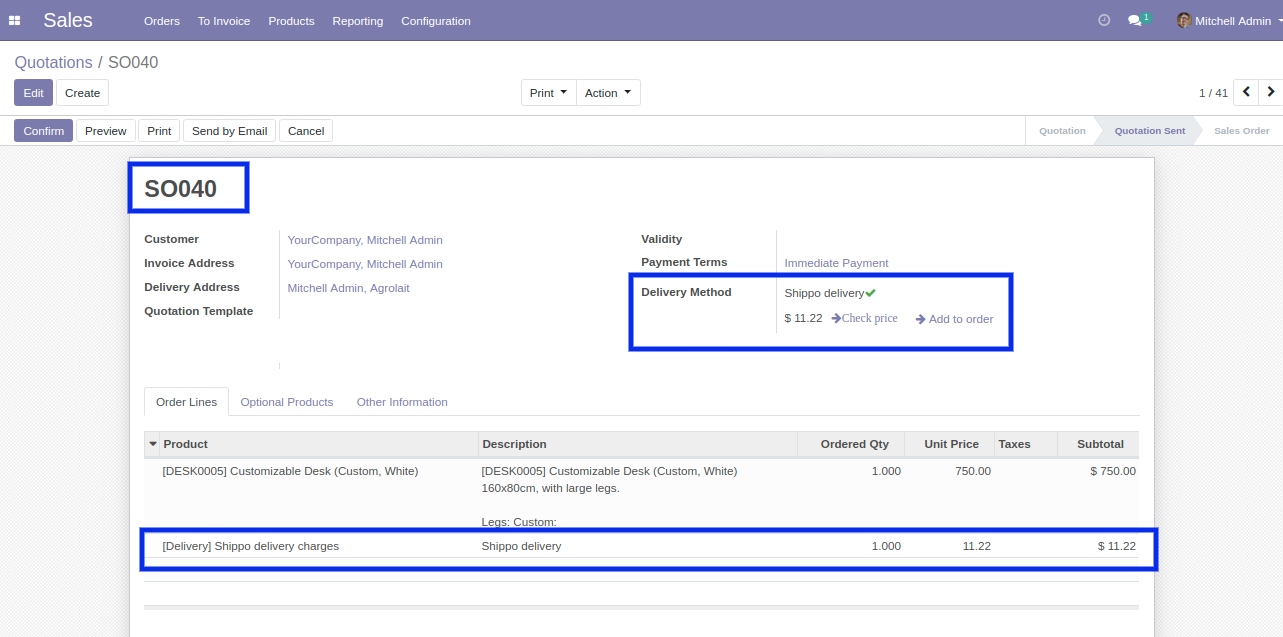Click the SO040 order title

click(181, 188)
